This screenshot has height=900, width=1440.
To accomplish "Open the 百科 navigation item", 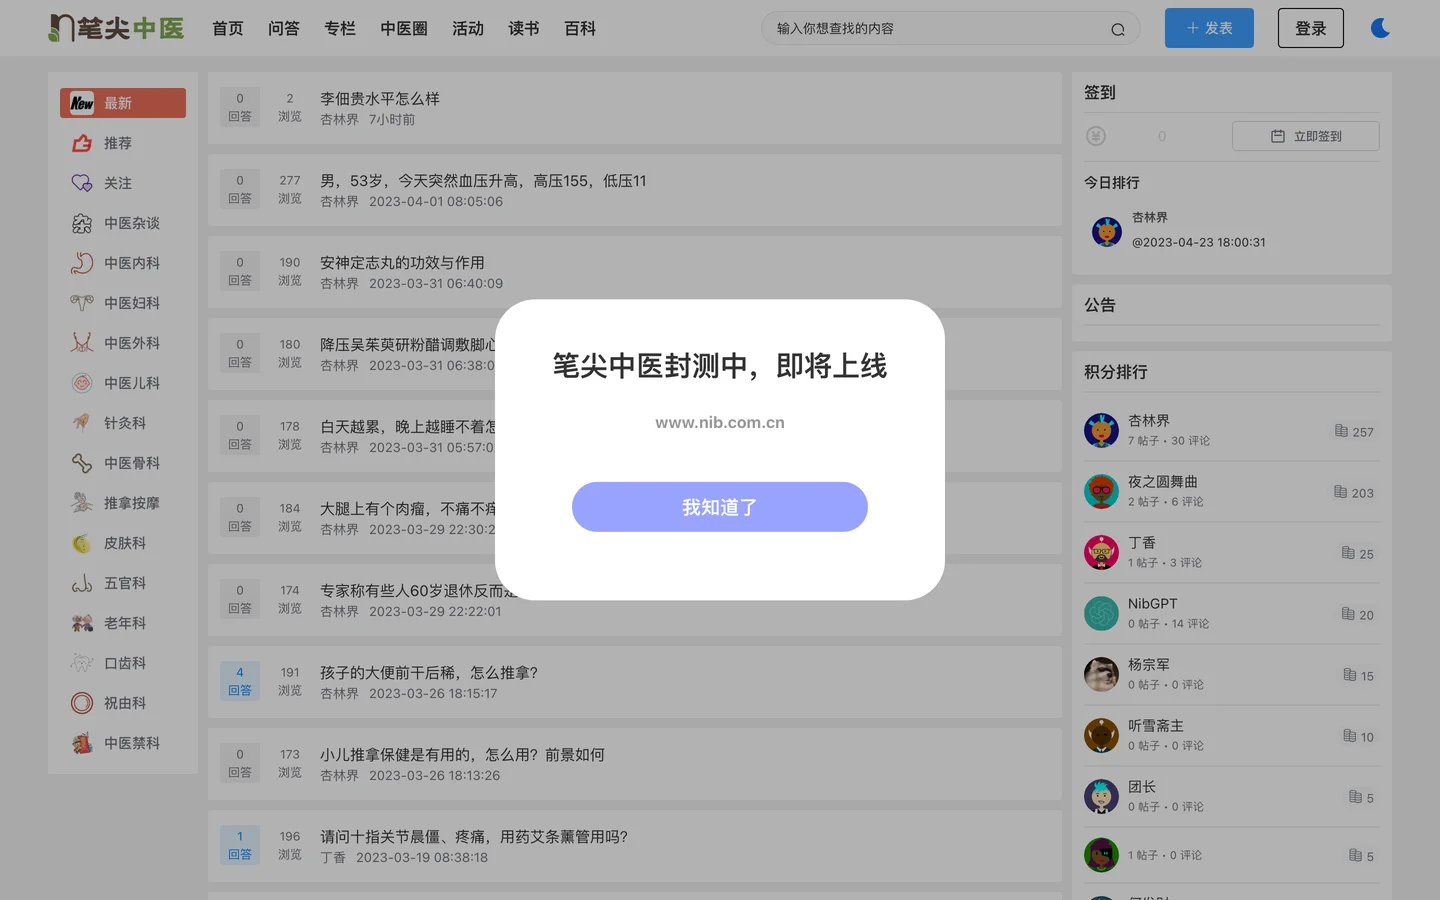I will [580, 29].
